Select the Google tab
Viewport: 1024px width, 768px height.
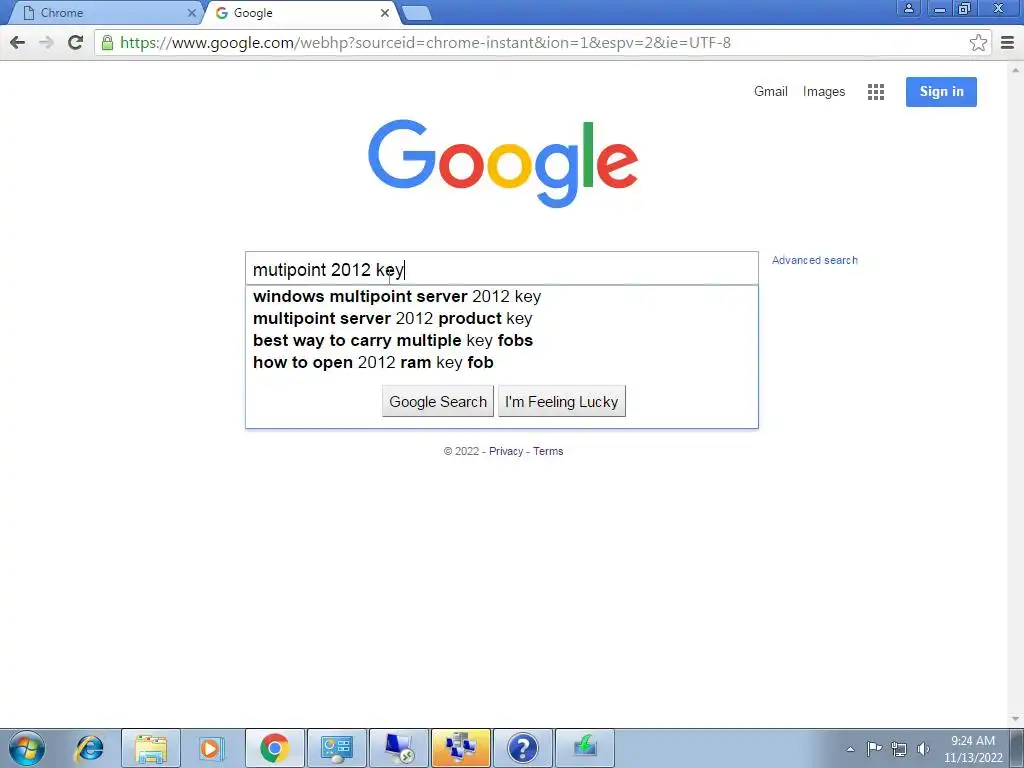click(300, 13)
